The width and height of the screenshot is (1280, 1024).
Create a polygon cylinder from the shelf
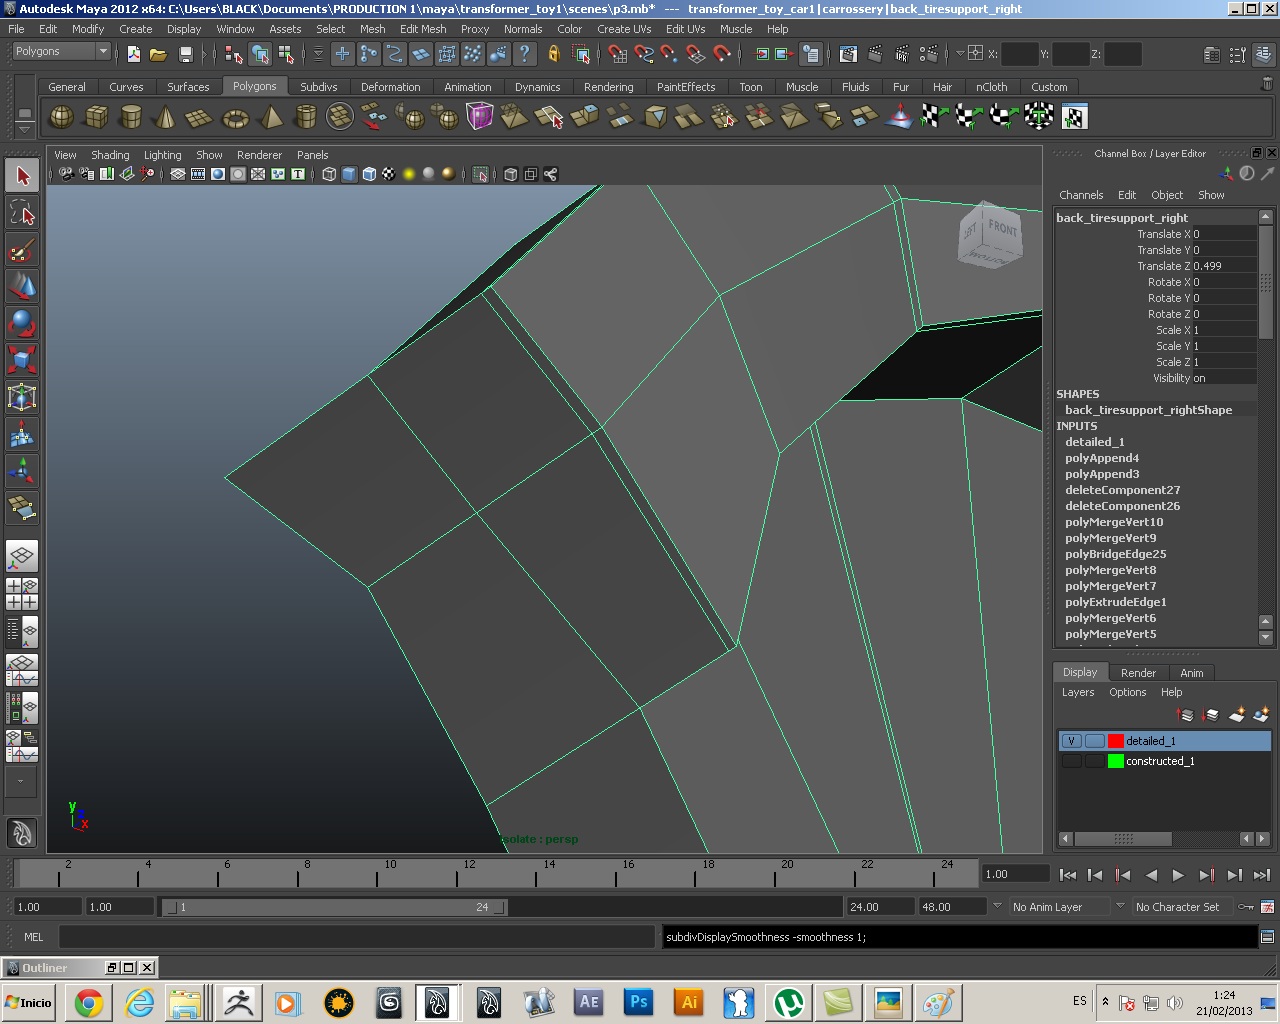130,118
